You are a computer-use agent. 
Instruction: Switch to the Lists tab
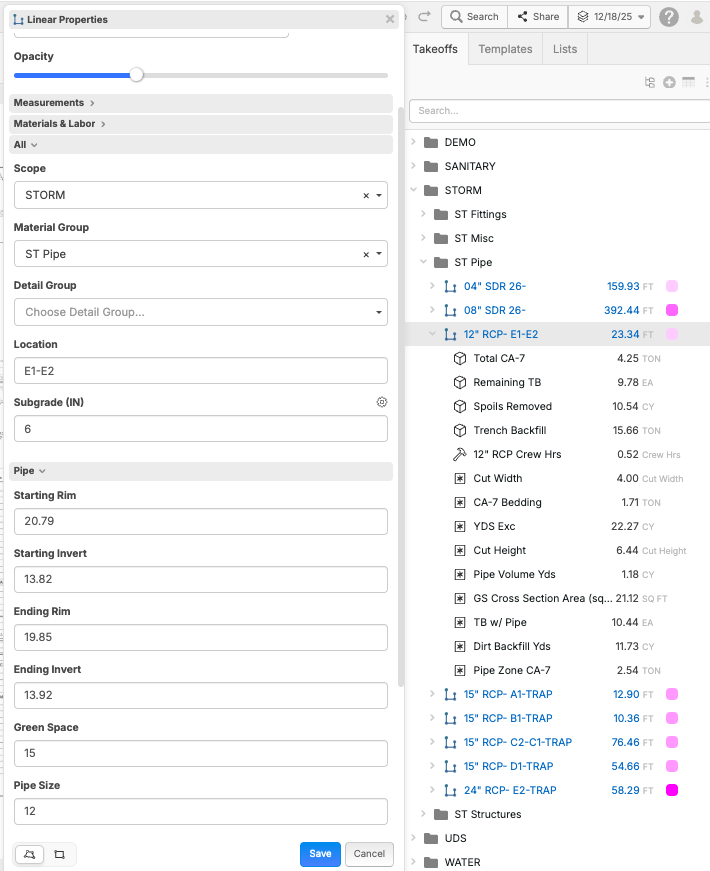coord(564,49)
